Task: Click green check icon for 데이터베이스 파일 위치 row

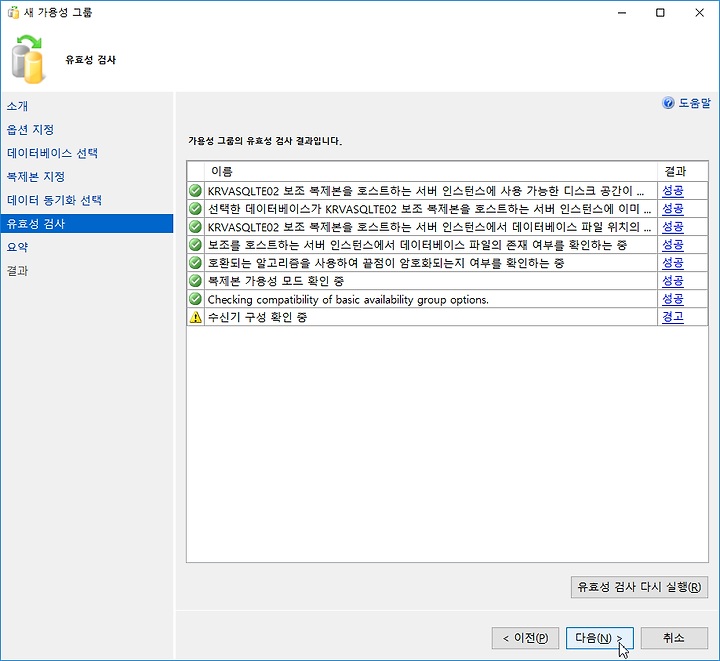Action: (x=196, y=227)
